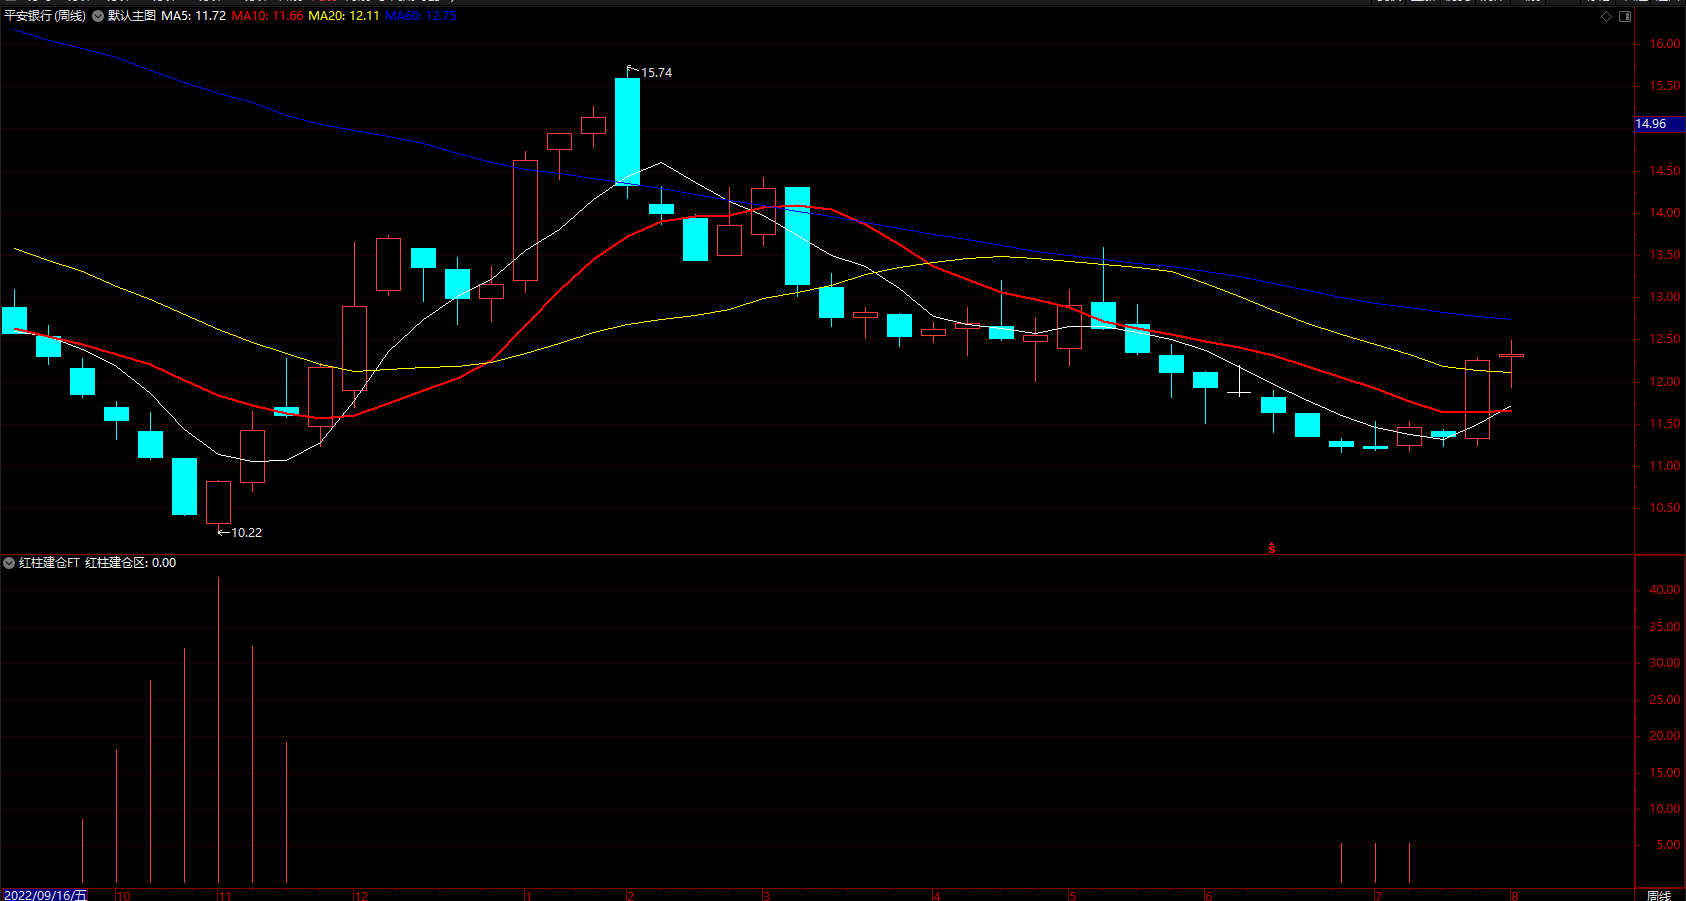This screenshot has height=901, width=1686.
Task: Click the yellow MA20: 12.11 label
Action: pos(344,16)
